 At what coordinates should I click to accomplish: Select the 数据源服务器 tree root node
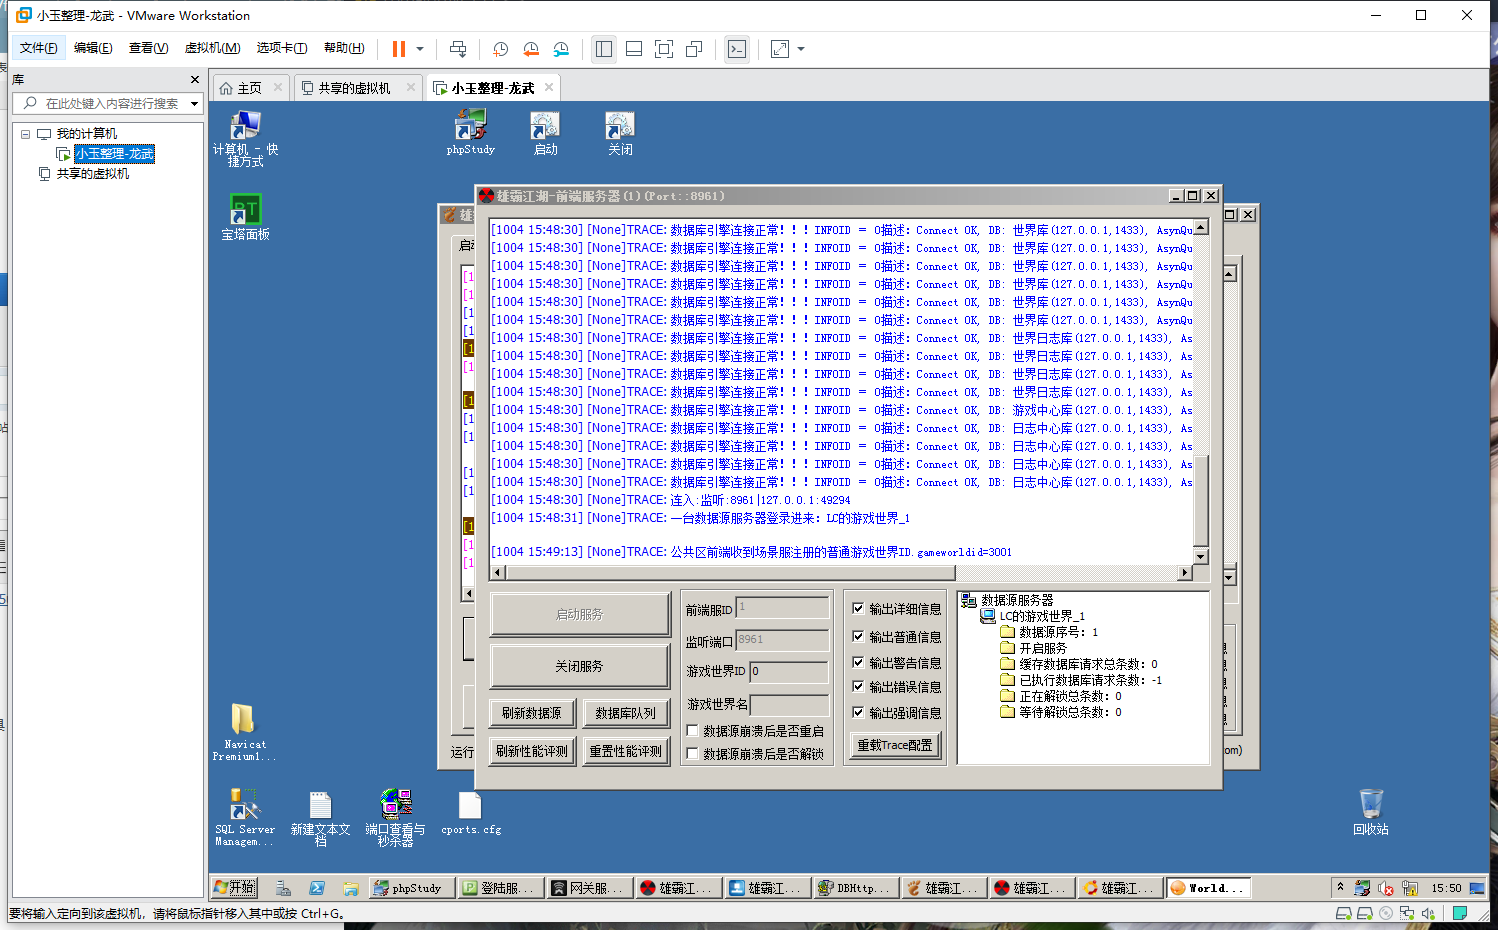click(x=1017, y=600)
